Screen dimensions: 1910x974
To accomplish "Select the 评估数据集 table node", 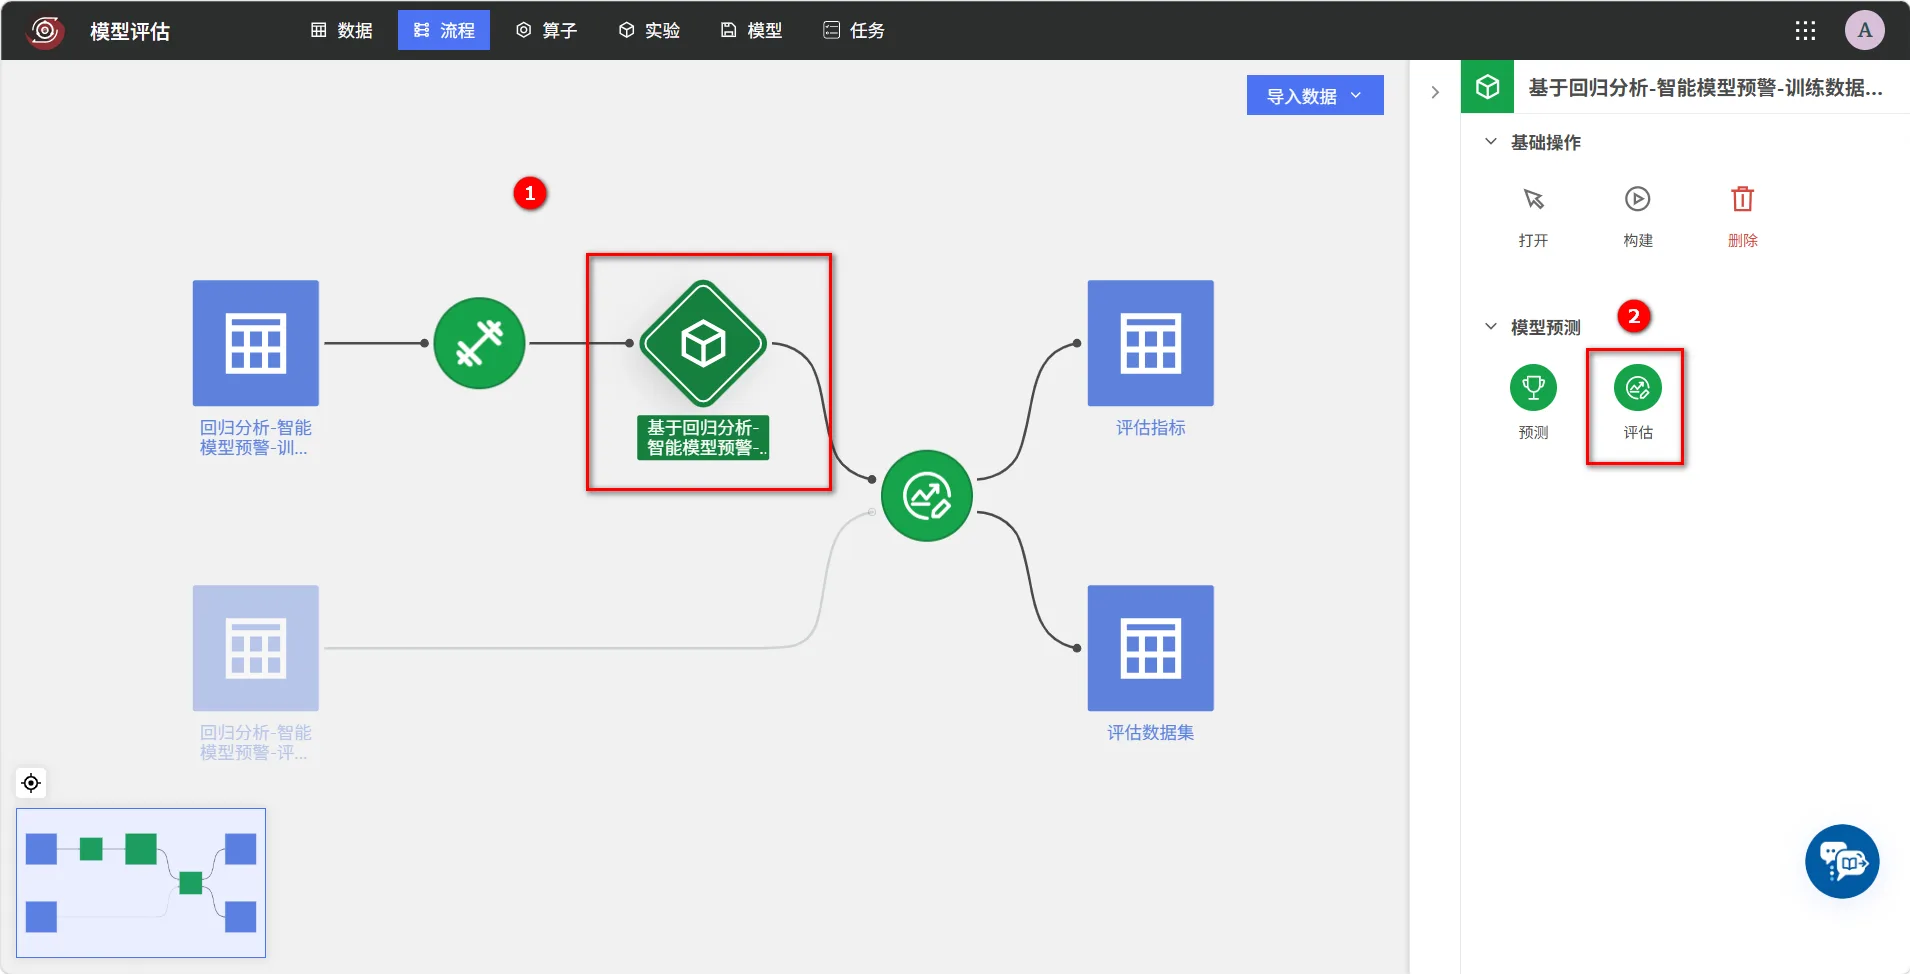I will coord(1151,648).
